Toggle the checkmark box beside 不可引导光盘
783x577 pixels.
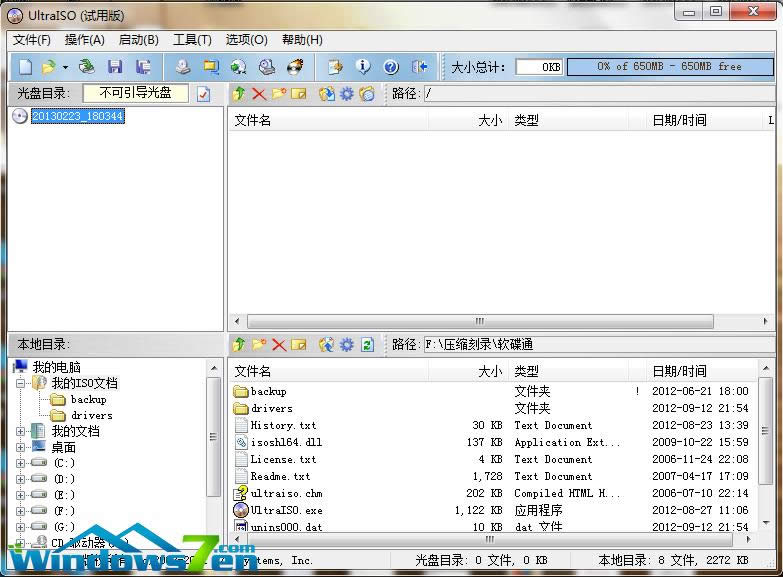(204, 94)
